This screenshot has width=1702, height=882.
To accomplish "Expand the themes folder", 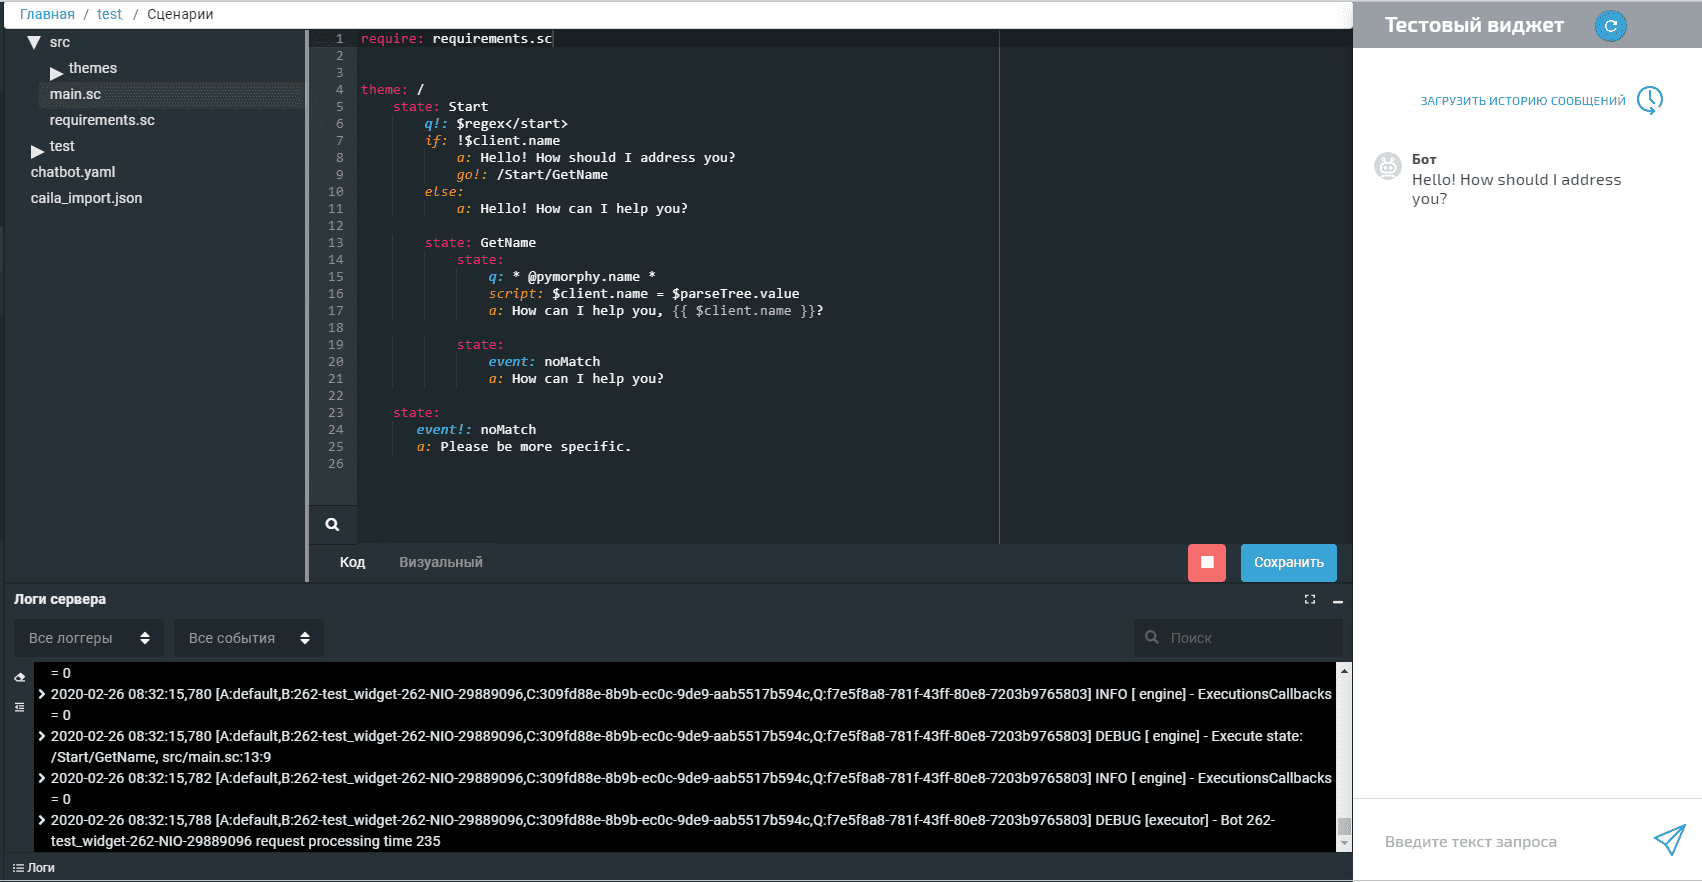I will tap(57, 72).
